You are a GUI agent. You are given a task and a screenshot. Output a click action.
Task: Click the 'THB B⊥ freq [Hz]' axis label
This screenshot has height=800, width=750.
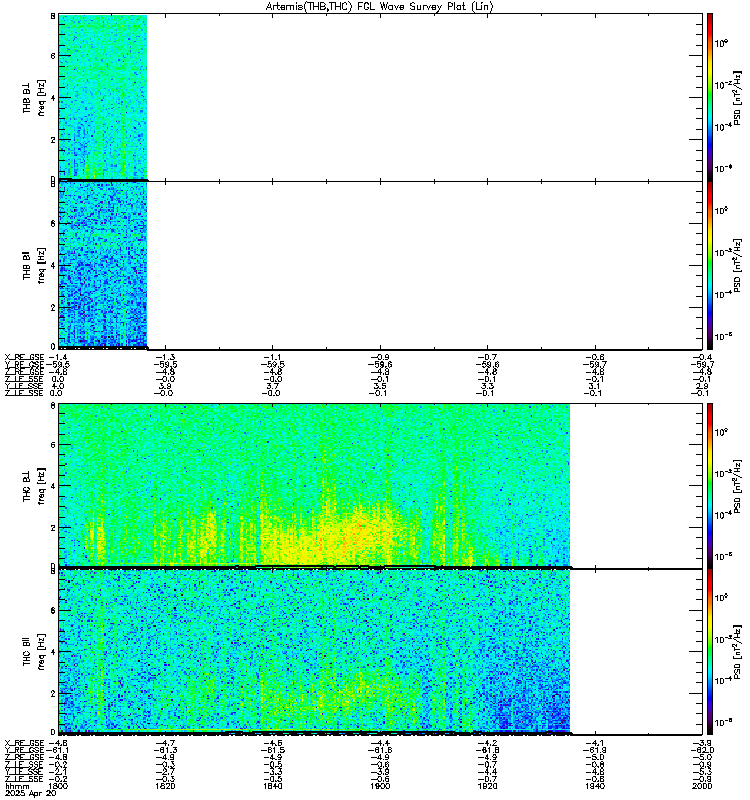point(34,97)
